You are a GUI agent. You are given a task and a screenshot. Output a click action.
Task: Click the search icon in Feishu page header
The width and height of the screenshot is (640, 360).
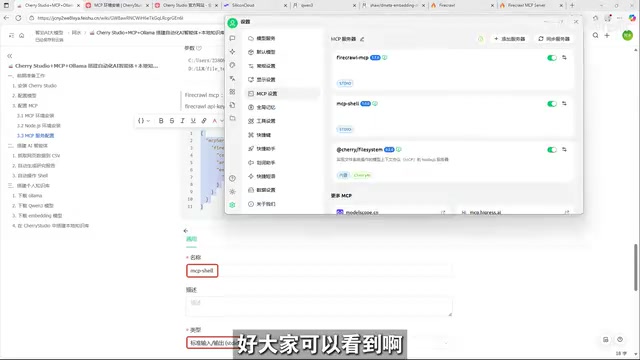(x=596, y=36)
